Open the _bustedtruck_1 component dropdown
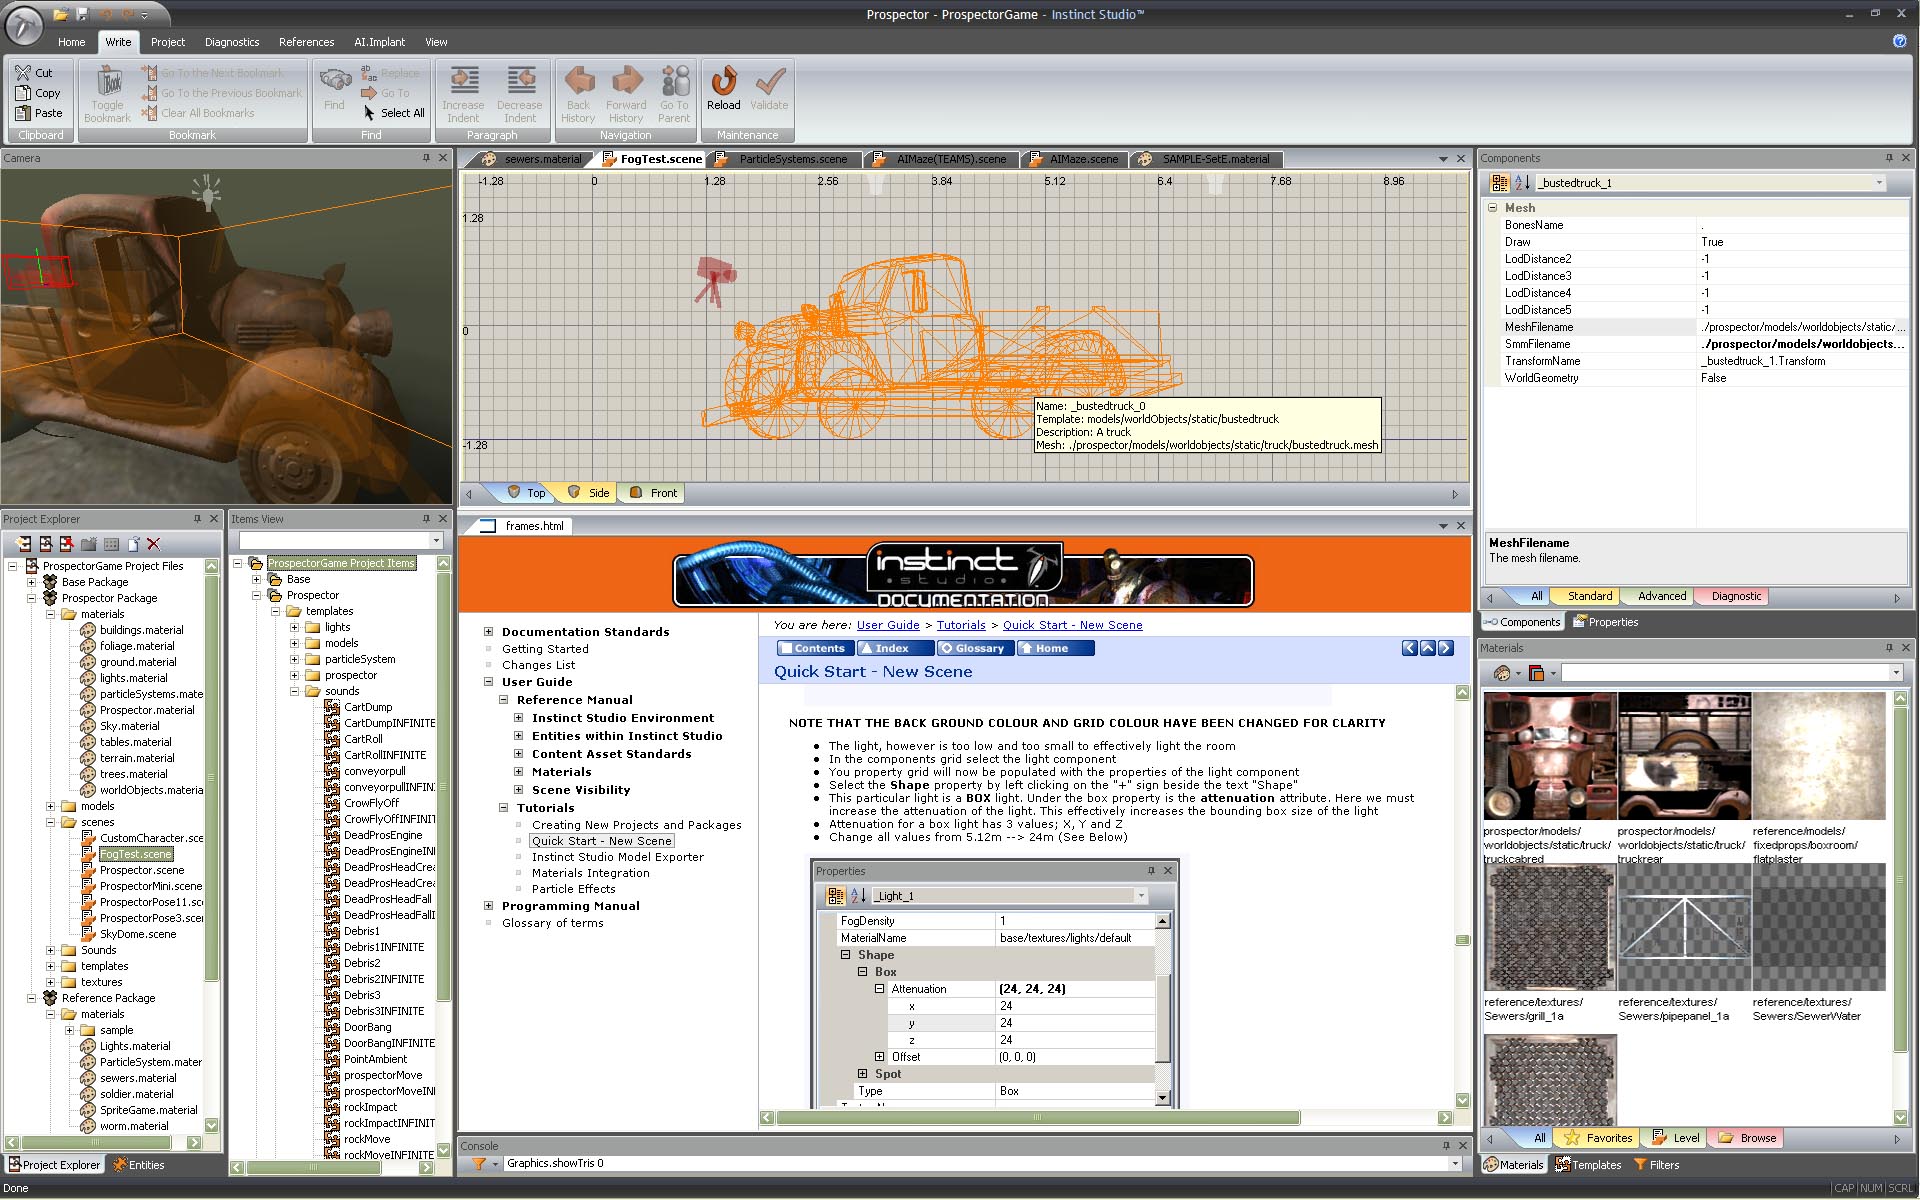This screenshot has width=1920, height=1200. coord(1879,183)
